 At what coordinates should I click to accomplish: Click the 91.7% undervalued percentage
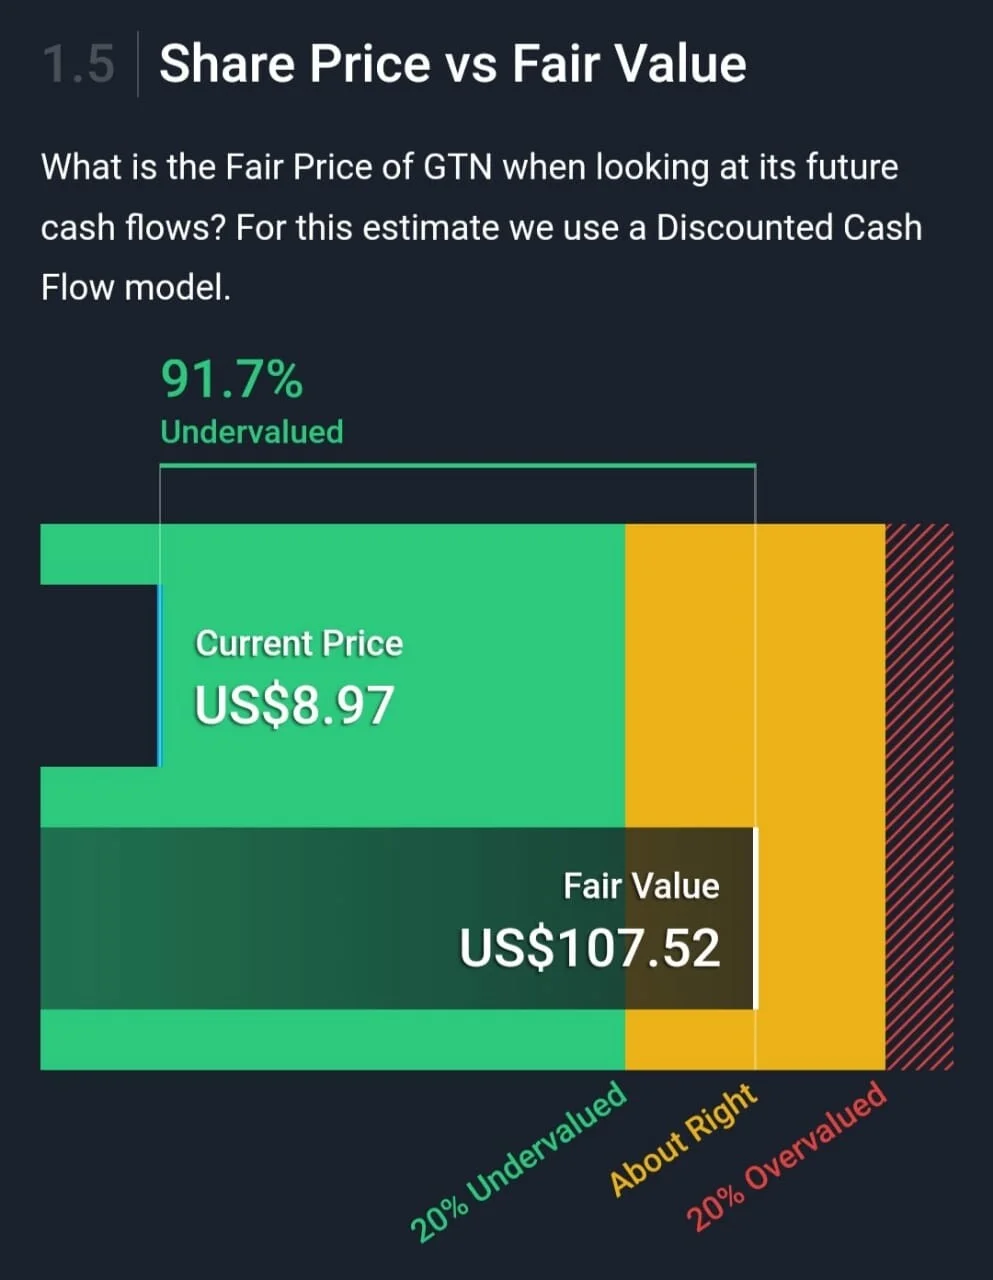click(x=232, y=379)
